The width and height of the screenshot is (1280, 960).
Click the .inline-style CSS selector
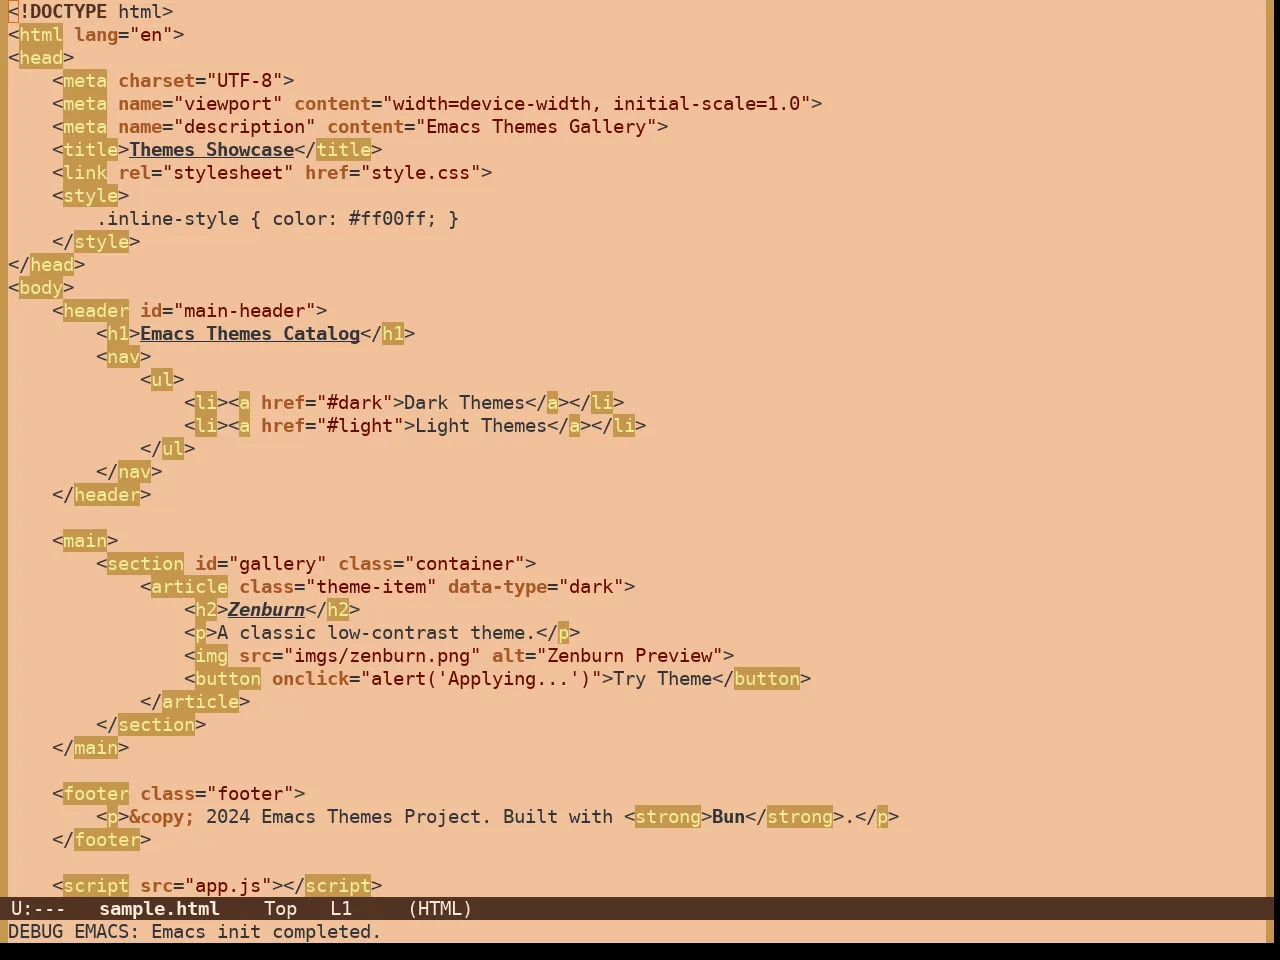click(x=167, y=219)
